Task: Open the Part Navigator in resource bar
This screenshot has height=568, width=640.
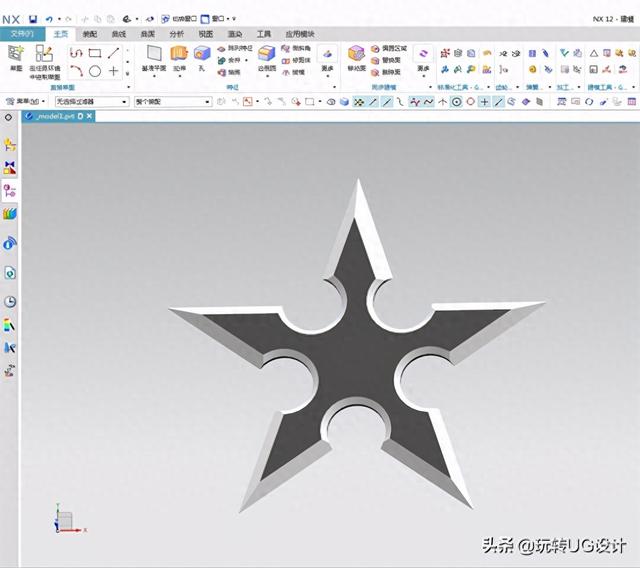Action: [9, 191]
